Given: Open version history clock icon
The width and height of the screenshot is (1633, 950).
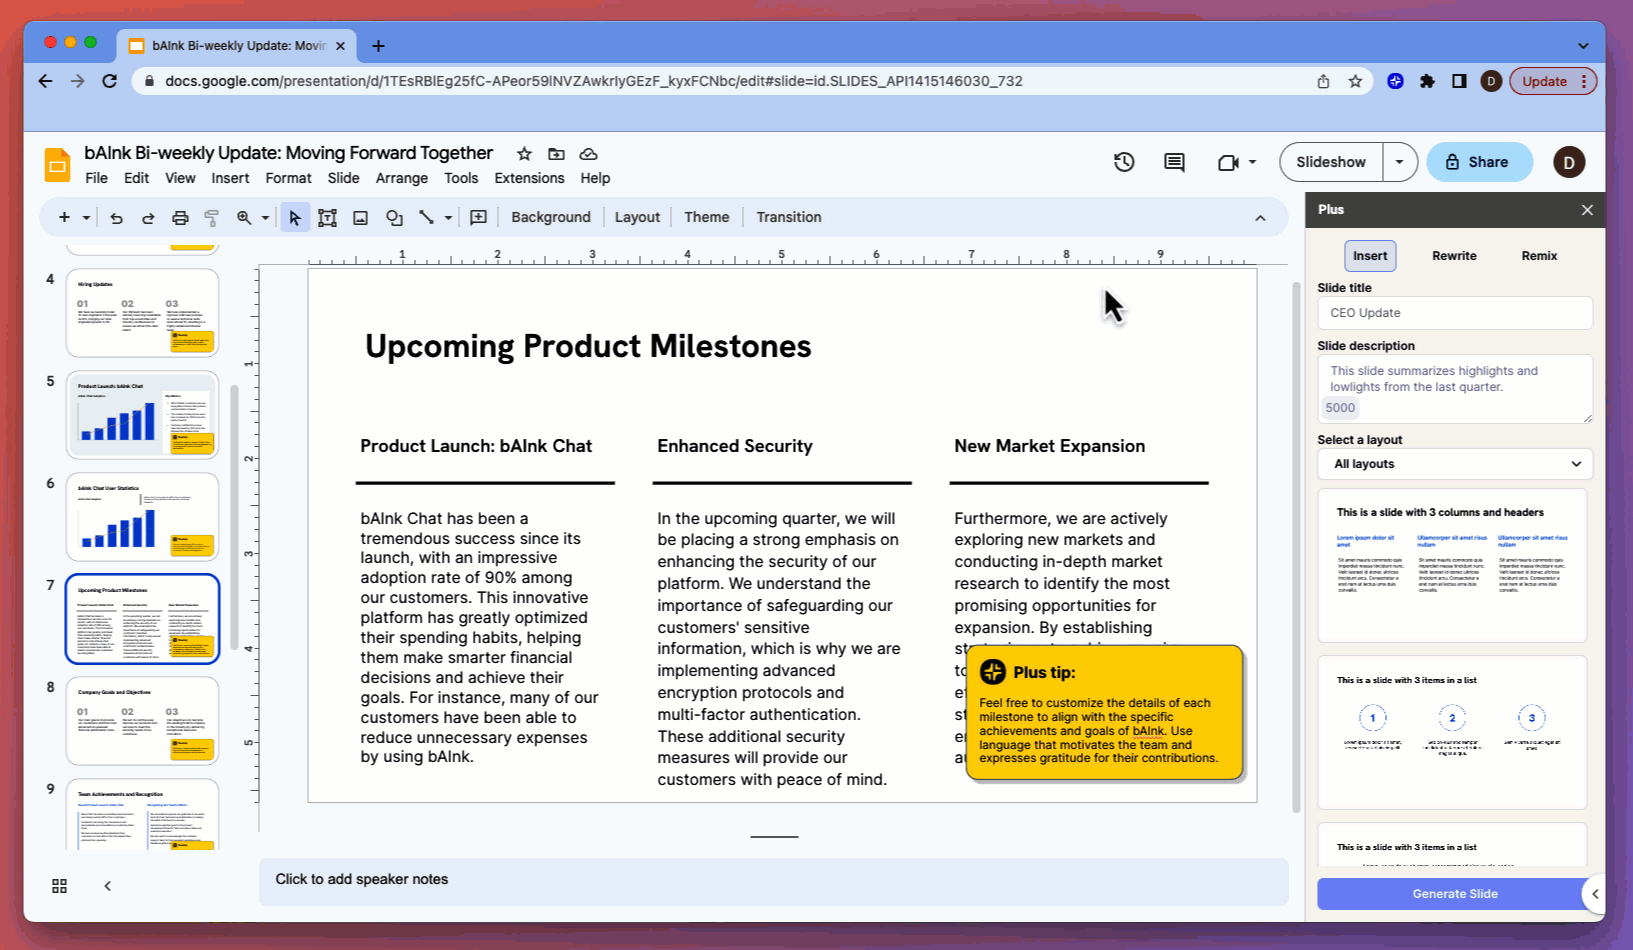Looking at the screenshot, I should click(1124, 162).
